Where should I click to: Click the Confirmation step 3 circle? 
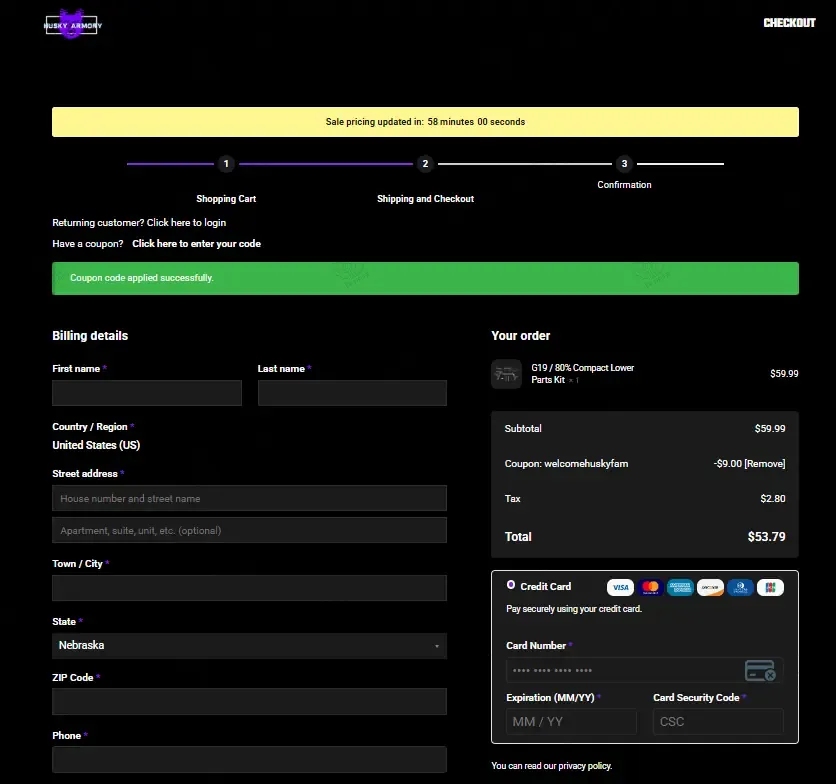pos(624,164)
